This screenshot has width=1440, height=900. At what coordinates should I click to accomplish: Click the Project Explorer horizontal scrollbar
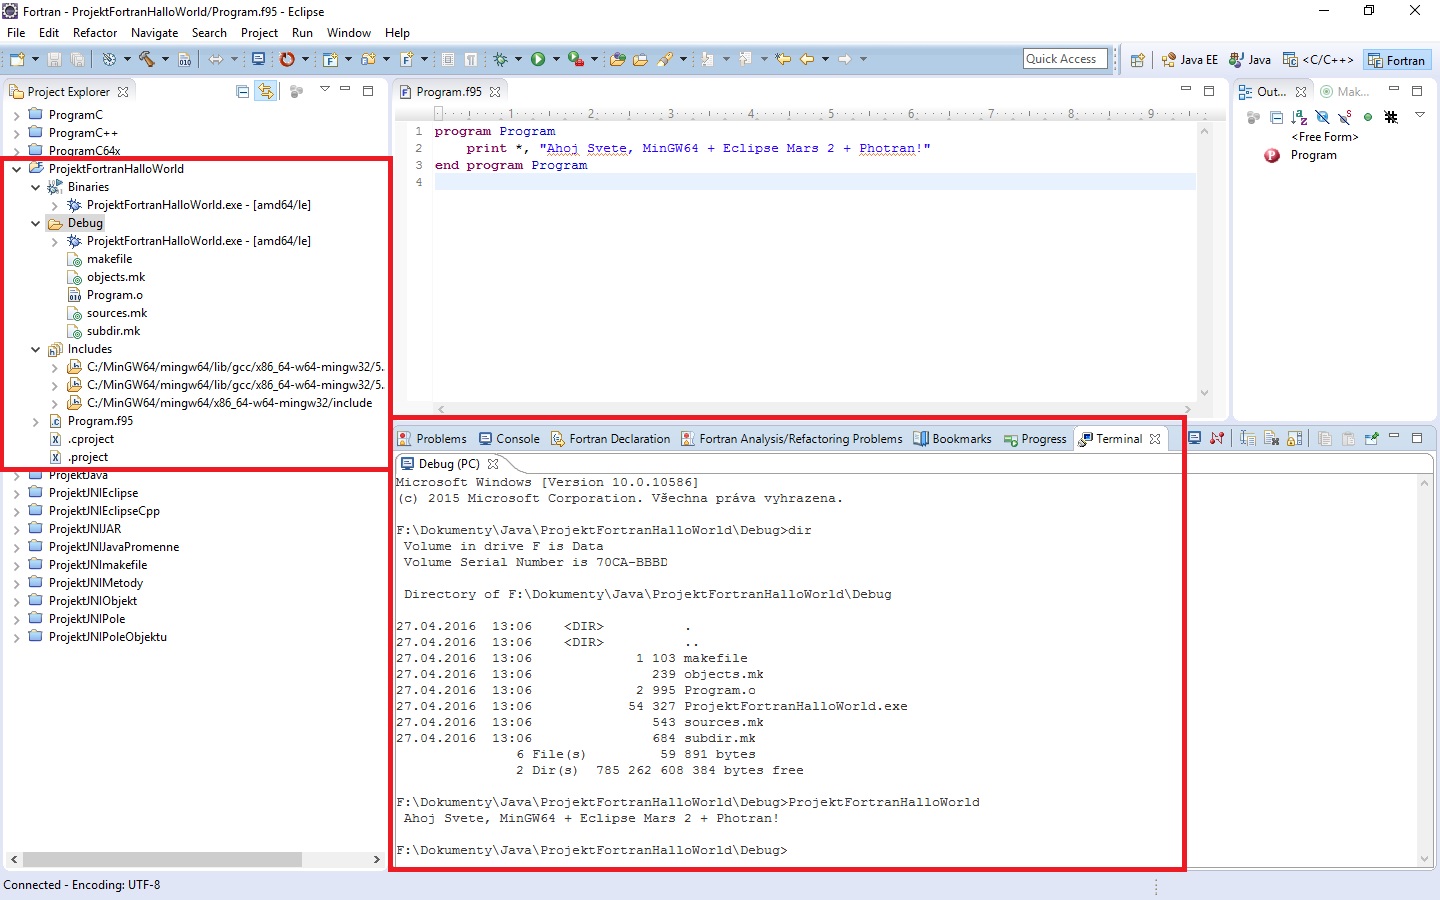[162, 859]
